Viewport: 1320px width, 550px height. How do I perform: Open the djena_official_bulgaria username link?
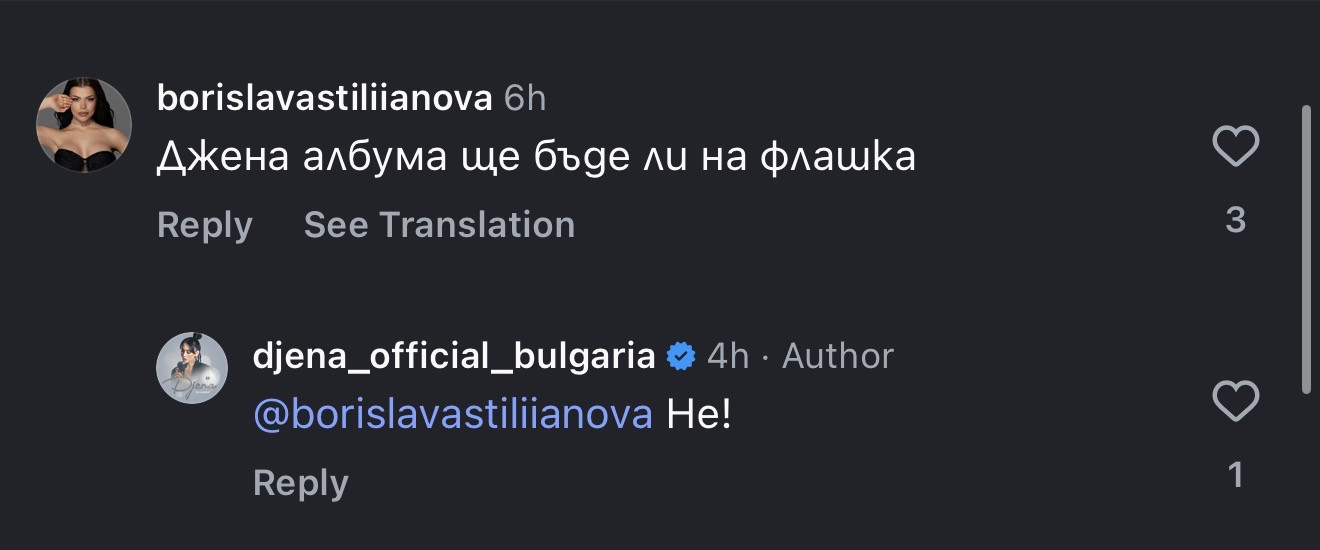click(x=455, y=356)
